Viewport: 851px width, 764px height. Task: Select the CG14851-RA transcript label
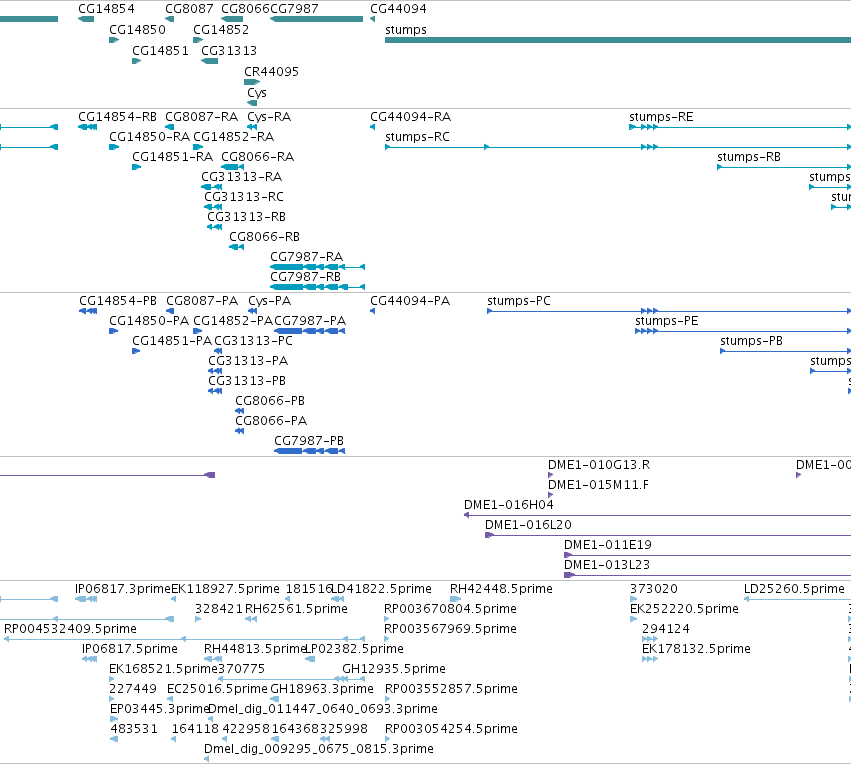[173, 157]
